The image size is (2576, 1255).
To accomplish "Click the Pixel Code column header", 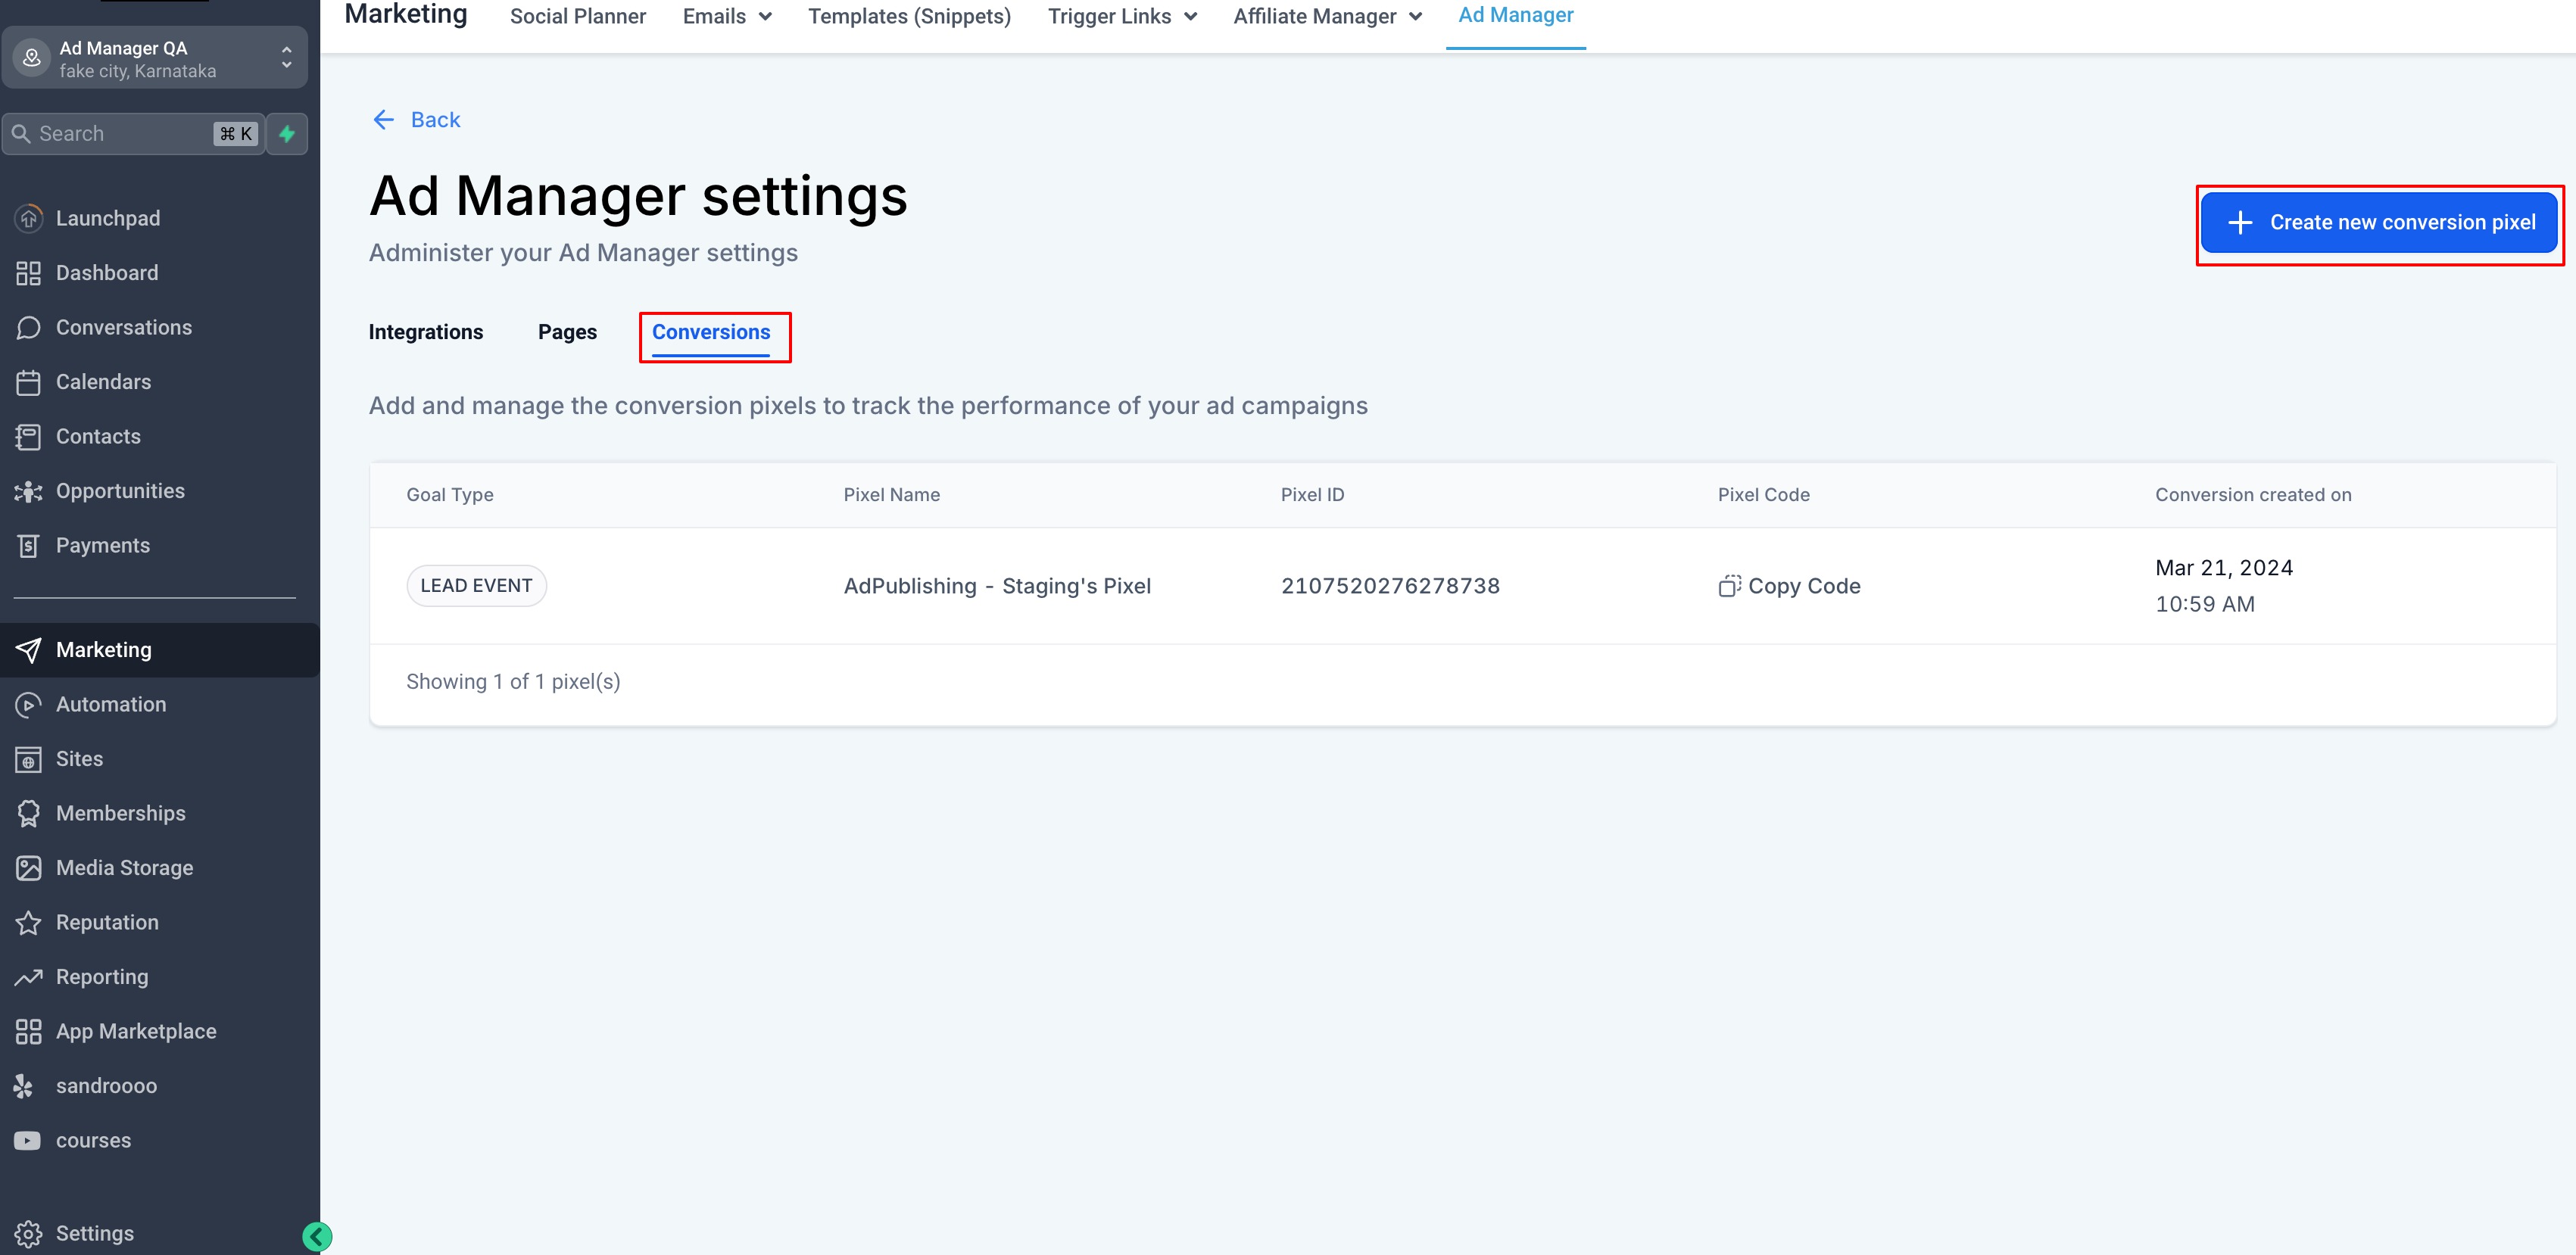I will click(1764, 495).
